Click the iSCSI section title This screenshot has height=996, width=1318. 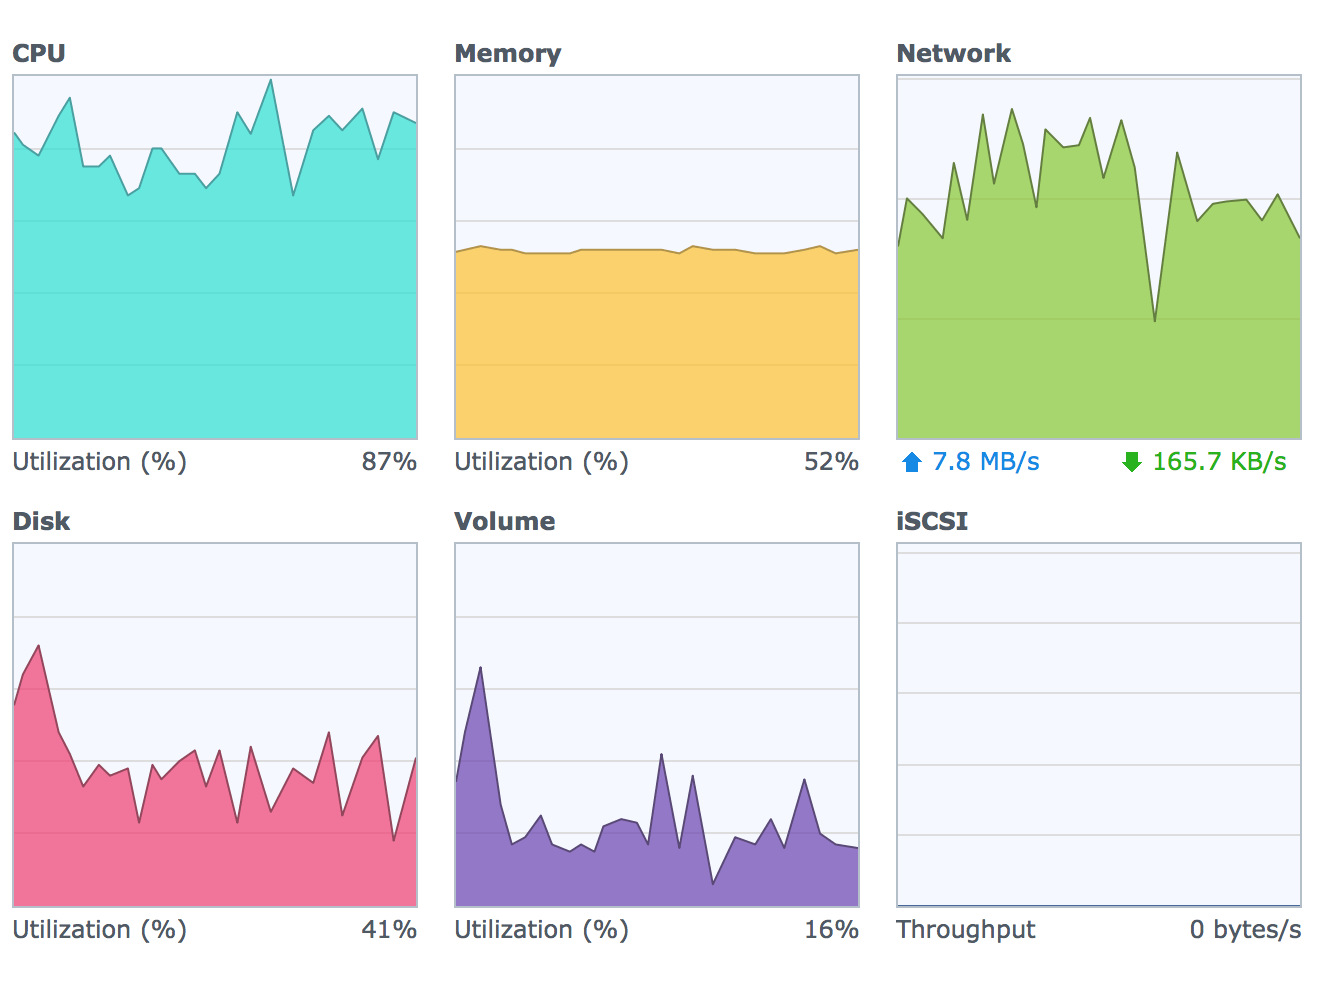(932, 522)
